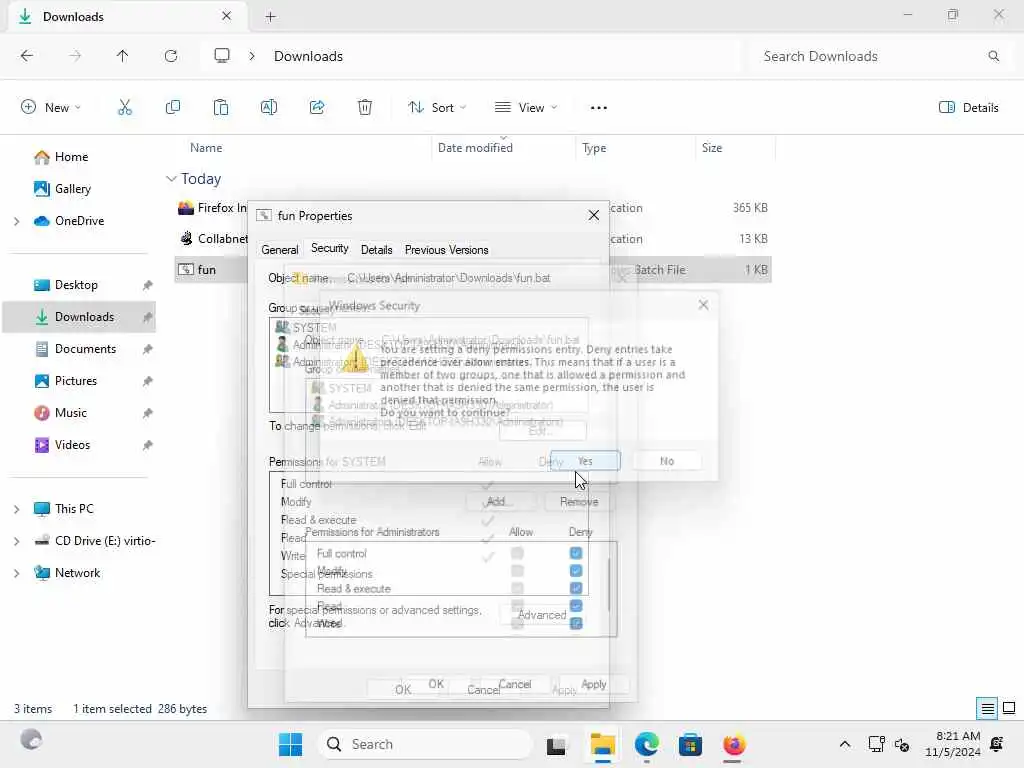1024x768 pixels.
Task: Click the Name column header
Action: tap(206, 148)
